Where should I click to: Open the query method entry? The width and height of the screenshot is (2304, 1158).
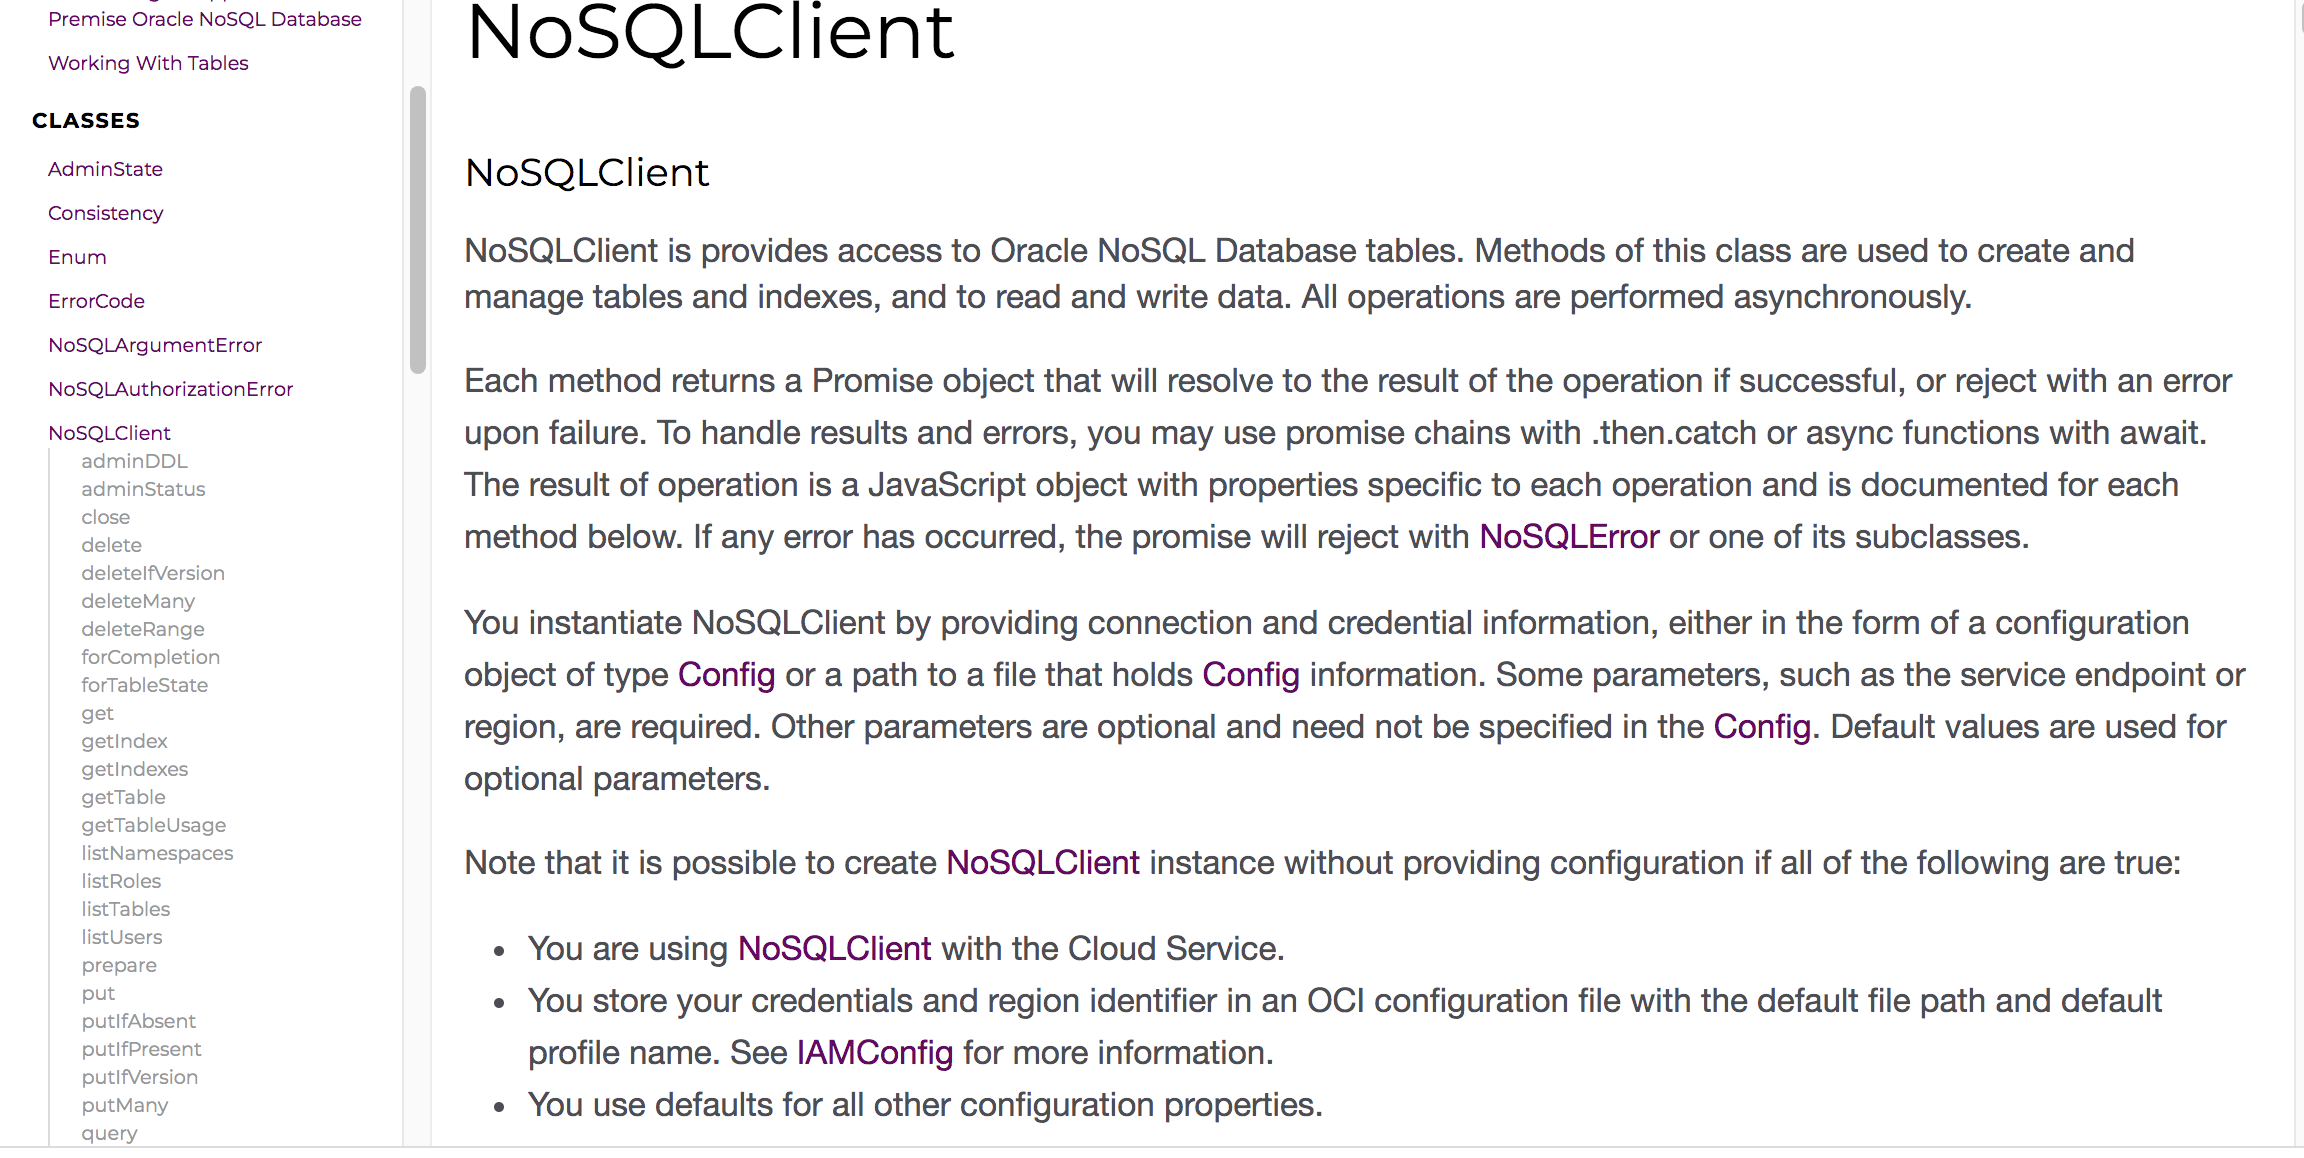click(109, 1133)
